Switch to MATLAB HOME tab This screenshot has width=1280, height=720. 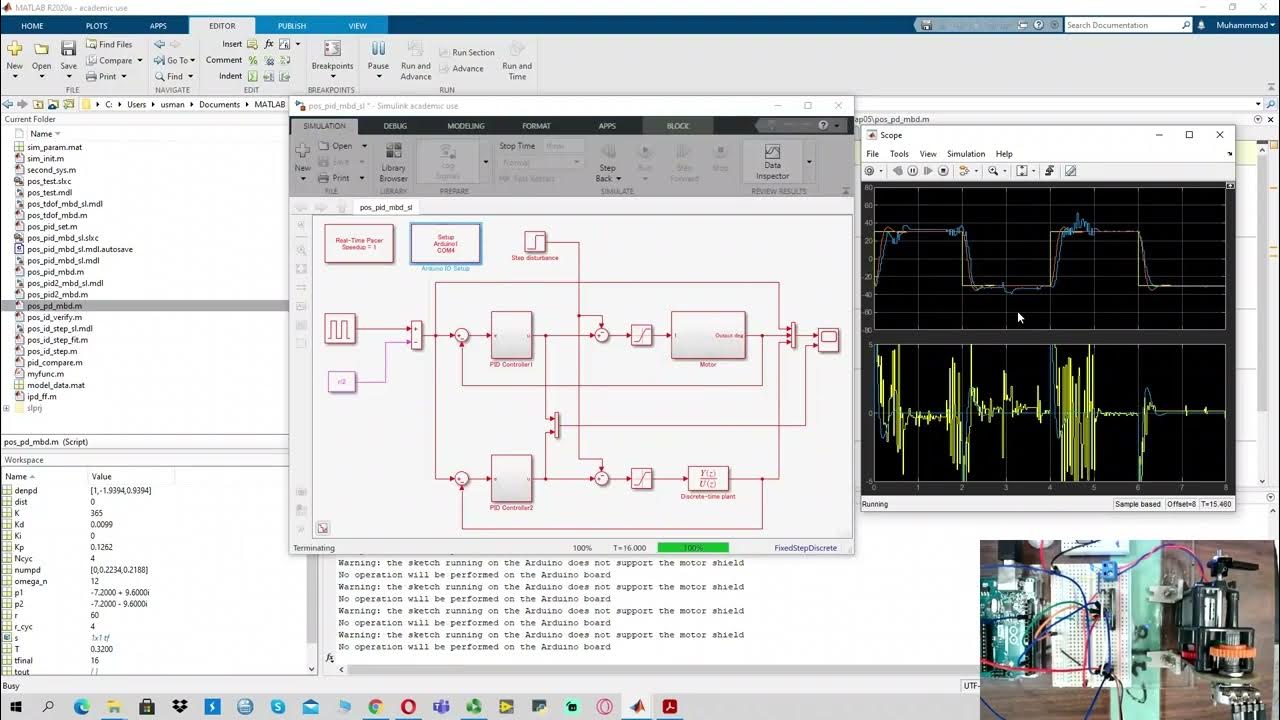tap(32, 26)
